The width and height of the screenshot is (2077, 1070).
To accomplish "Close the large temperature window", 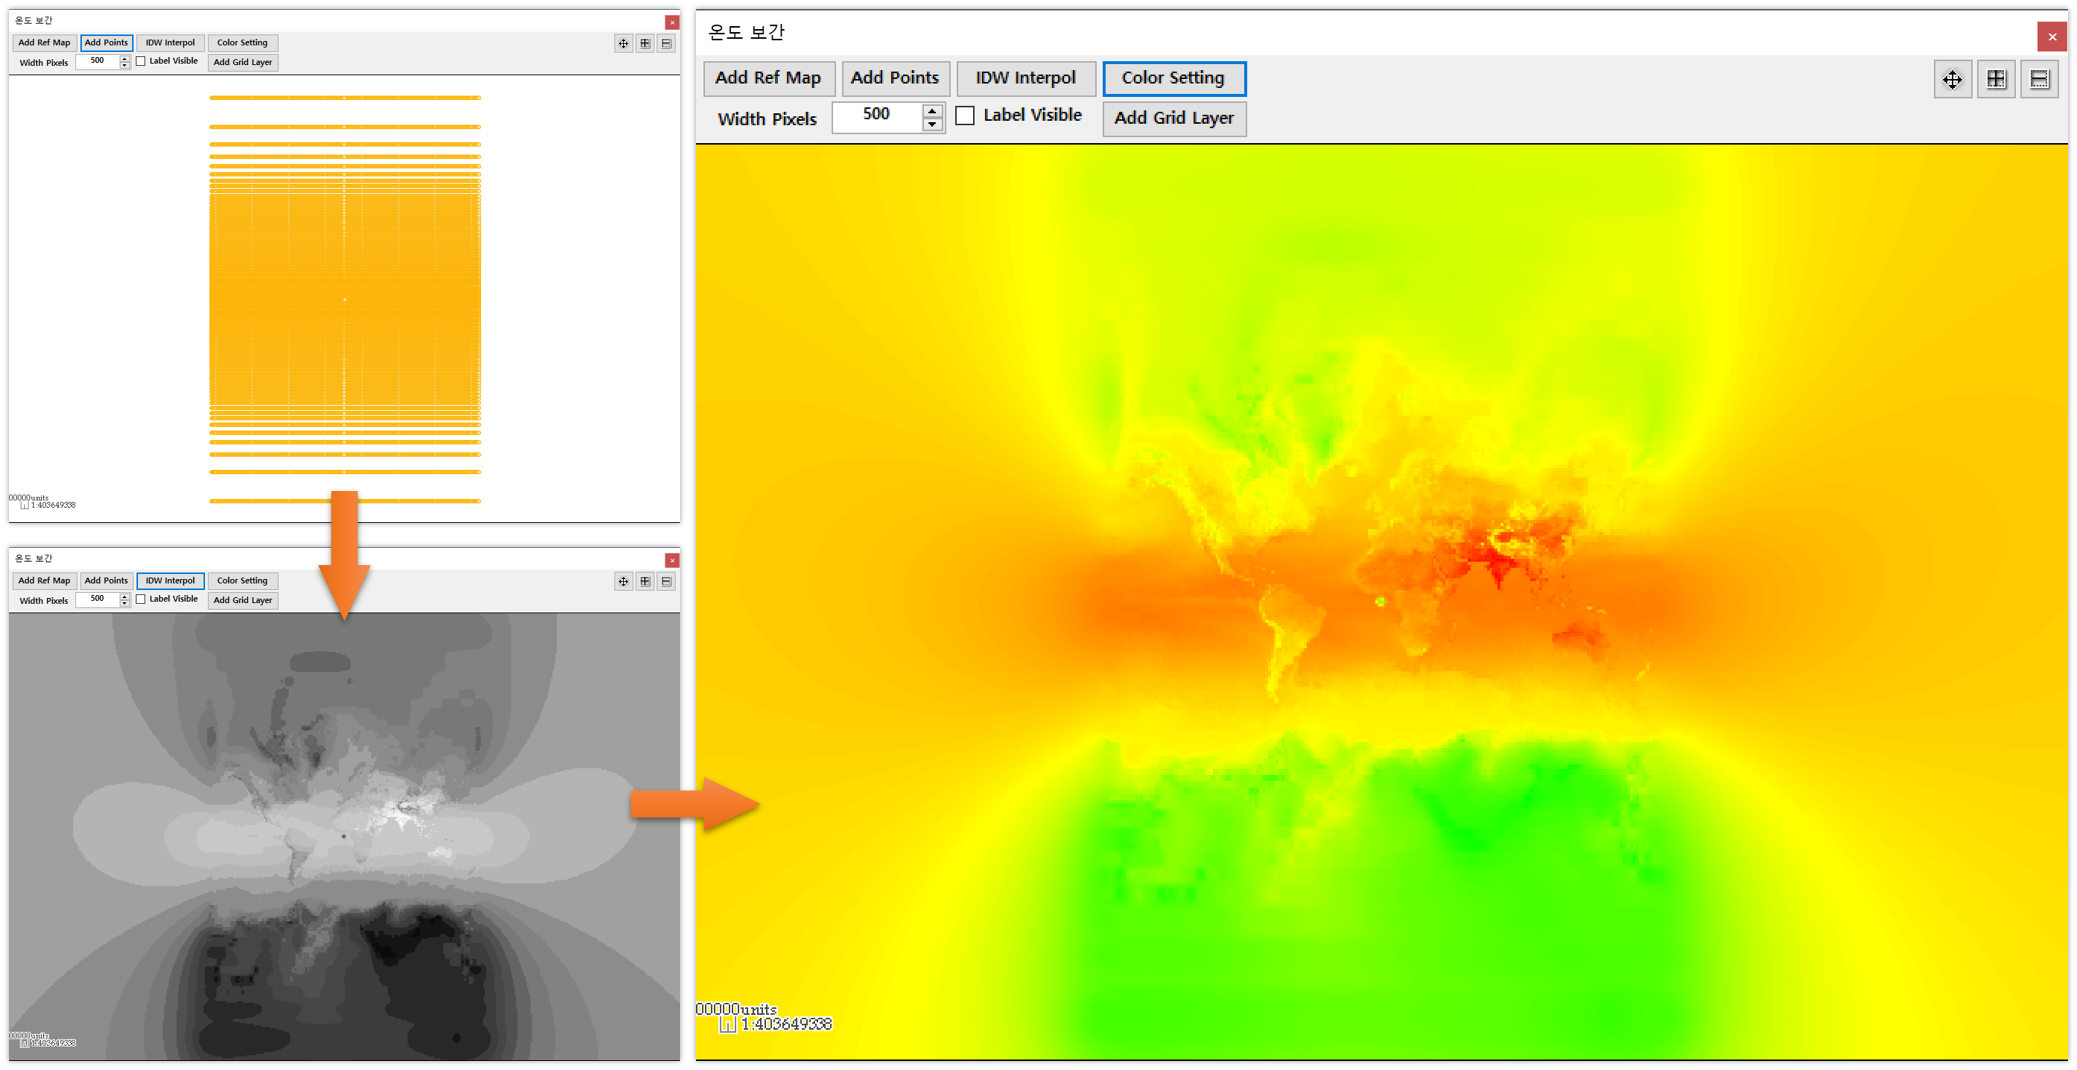I will pyautogui.click(x=2052, y=37).
